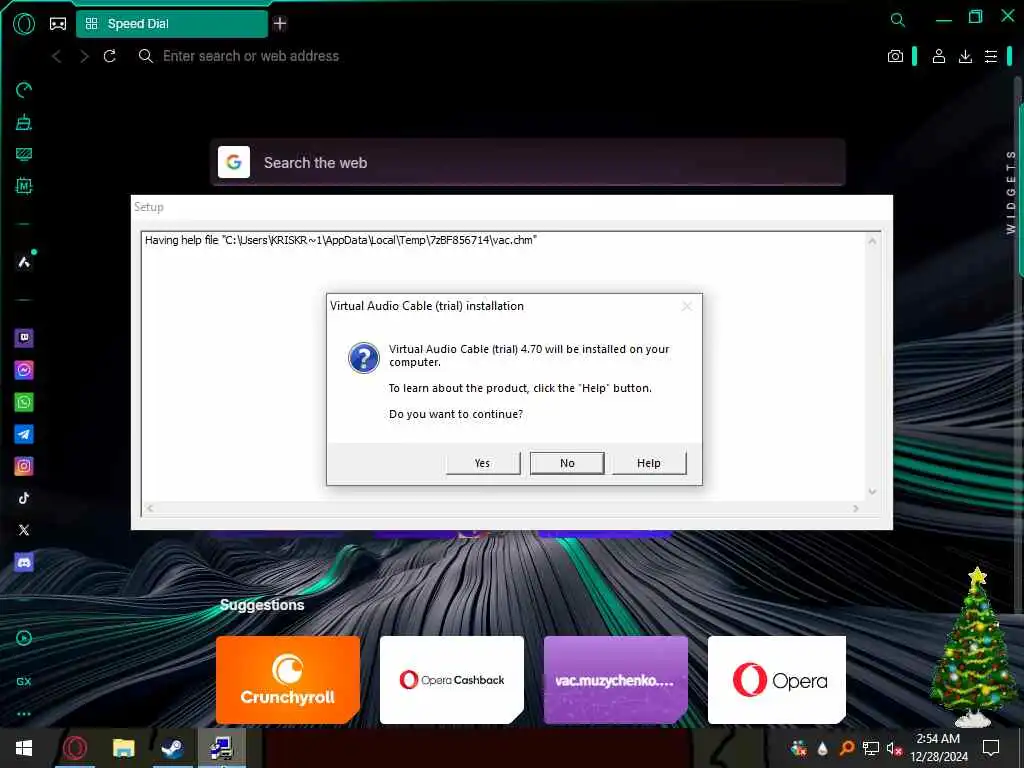The height and width of the screenshot is (768, 1024).
Task: Click Setup log scroll up arrow
Action: pos(872,241)
